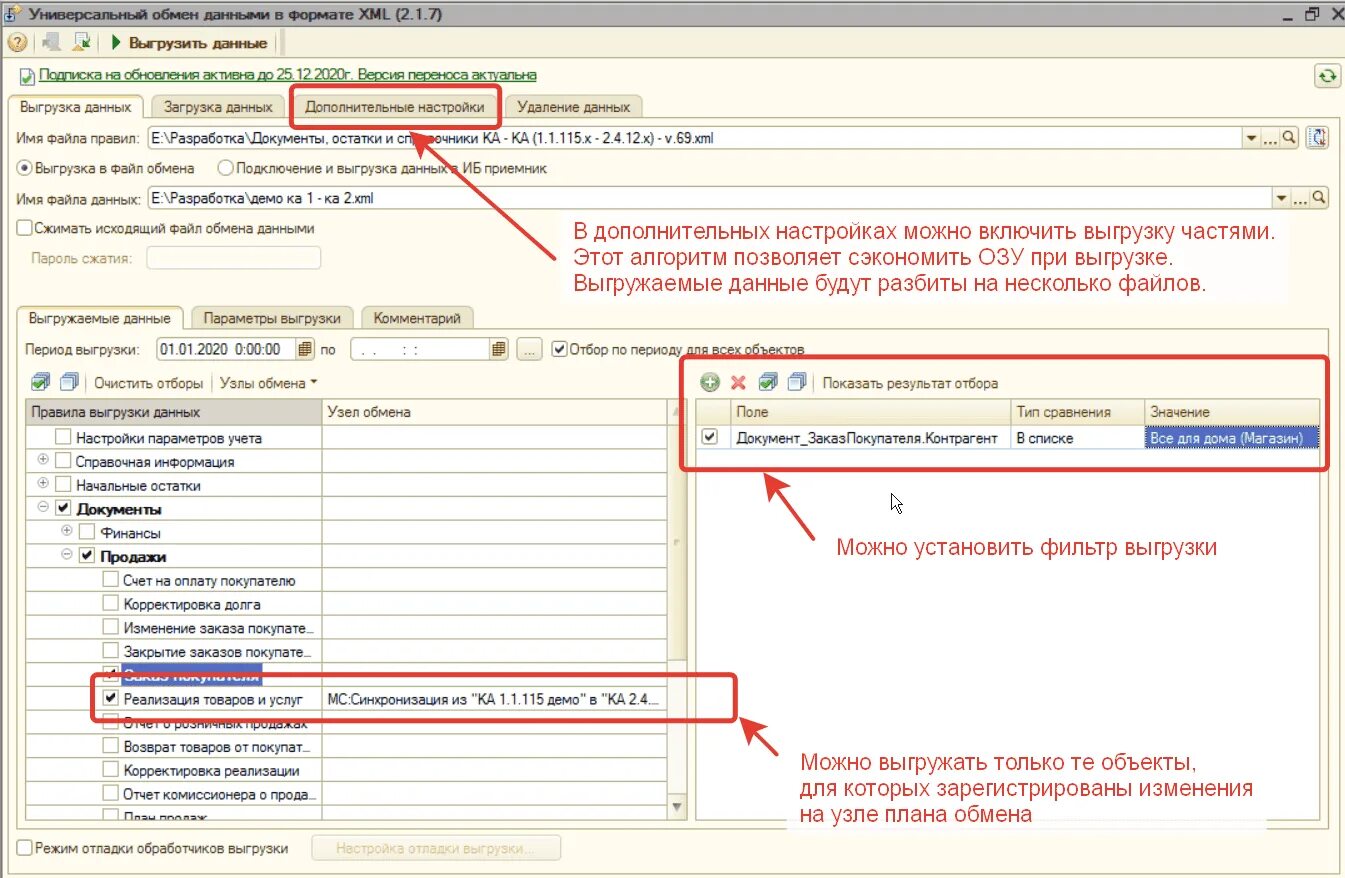This screenshot has height=878, width=1345.
Task: Open the subscription active until 25.12.2020 link
Action: tap(287, 75)
